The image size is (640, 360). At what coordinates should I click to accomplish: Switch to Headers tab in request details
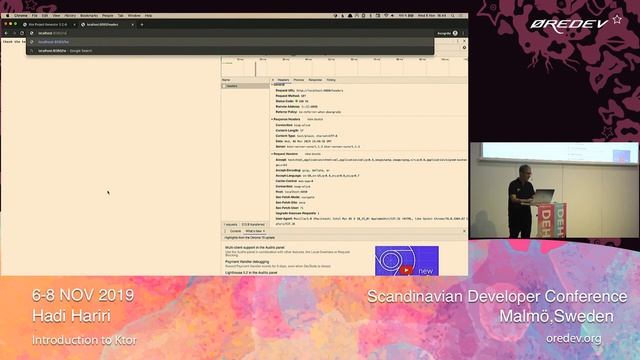point(283,80)
